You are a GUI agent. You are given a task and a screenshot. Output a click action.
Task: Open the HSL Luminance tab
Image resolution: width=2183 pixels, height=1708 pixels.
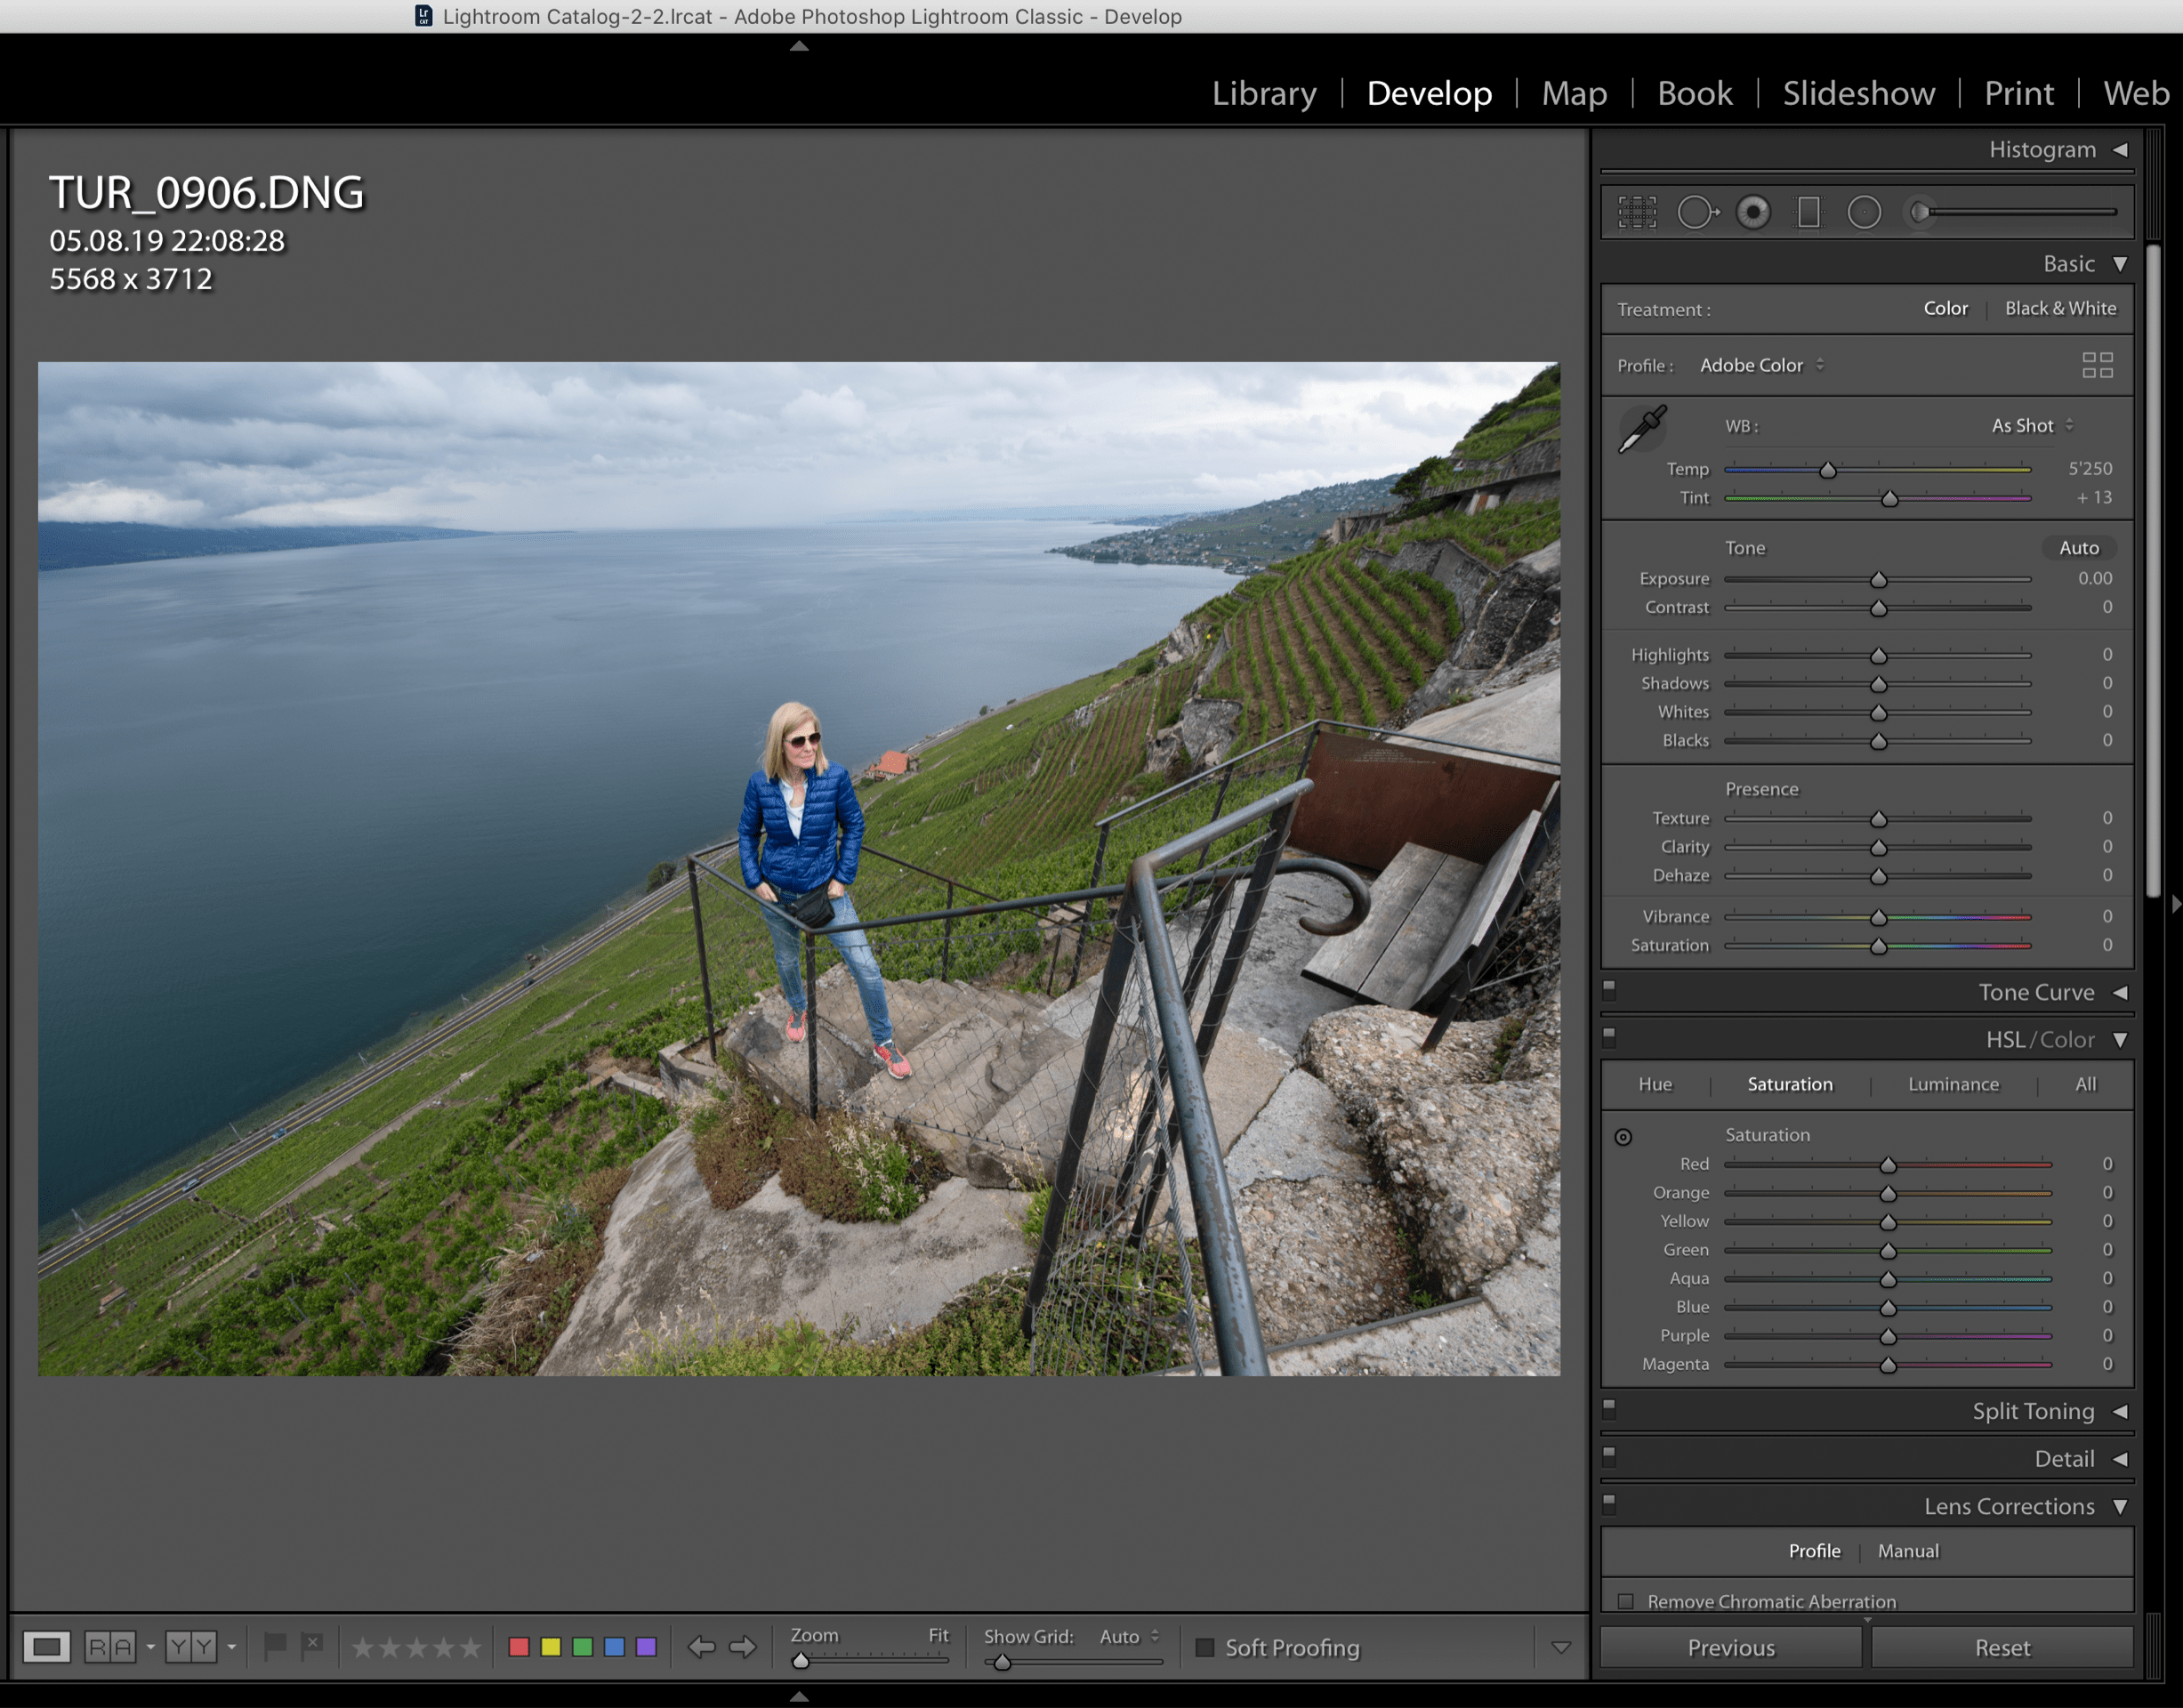click(1953, 1085)
